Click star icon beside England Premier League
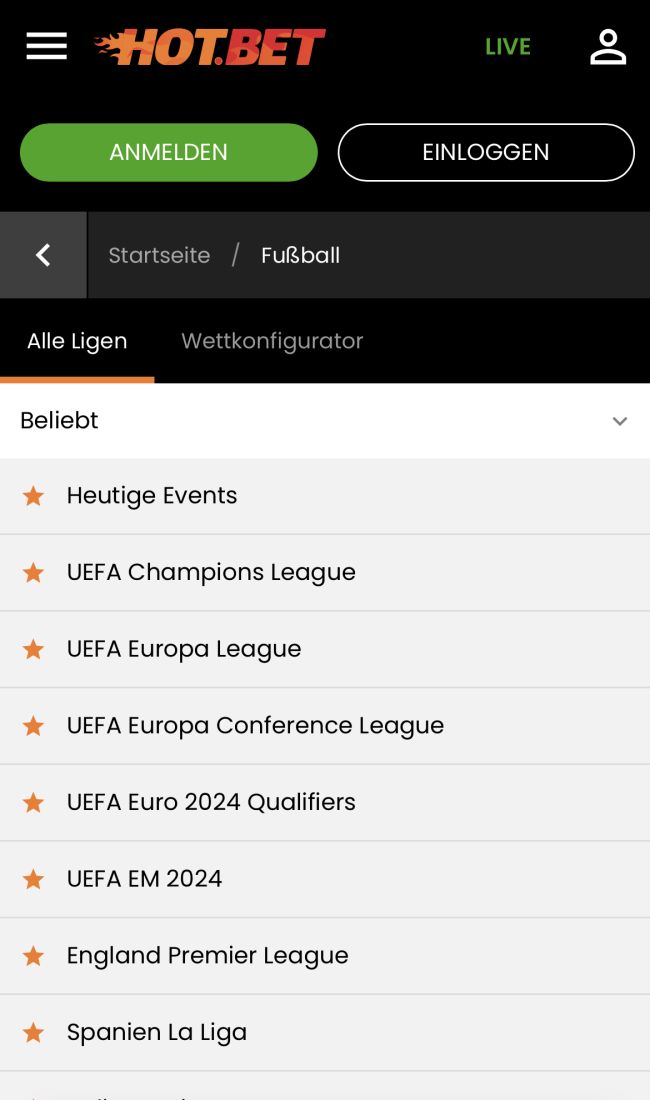 [34, 956]
